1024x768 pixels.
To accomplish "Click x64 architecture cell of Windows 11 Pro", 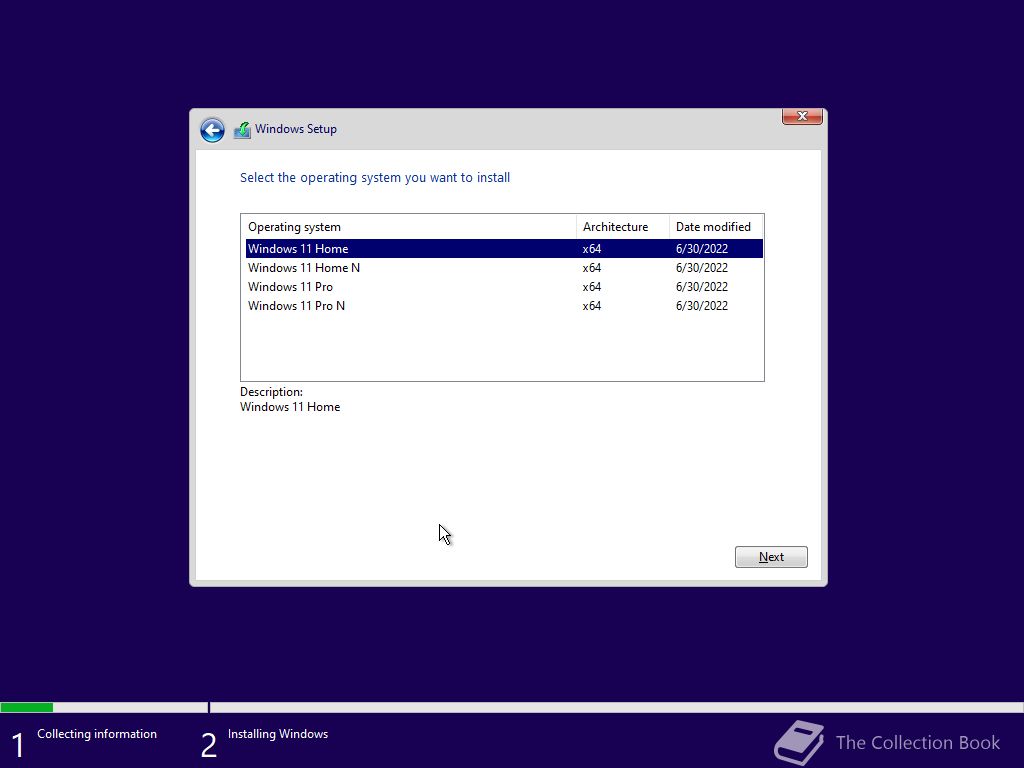I will tap(592, 287).
